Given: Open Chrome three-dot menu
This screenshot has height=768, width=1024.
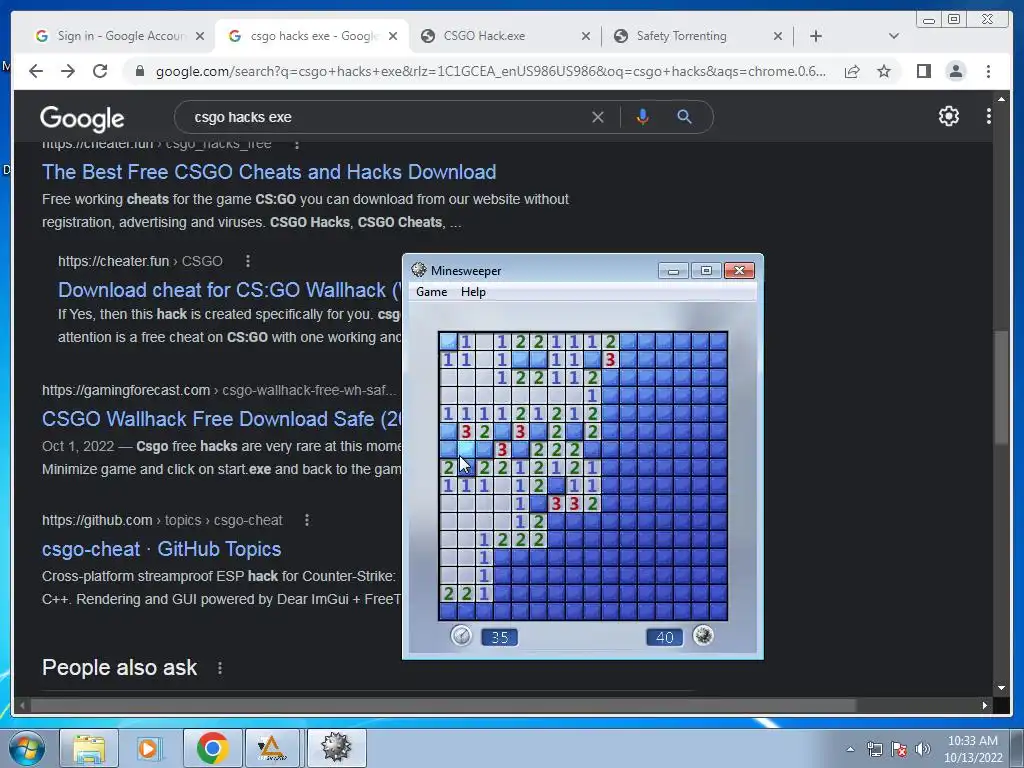Looking at the screenshot, I should (x=988, y=71).
